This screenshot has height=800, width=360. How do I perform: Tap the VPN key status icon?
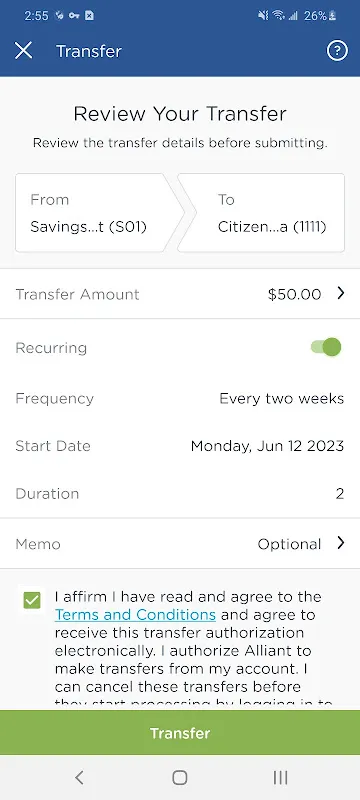pos(74,16)
